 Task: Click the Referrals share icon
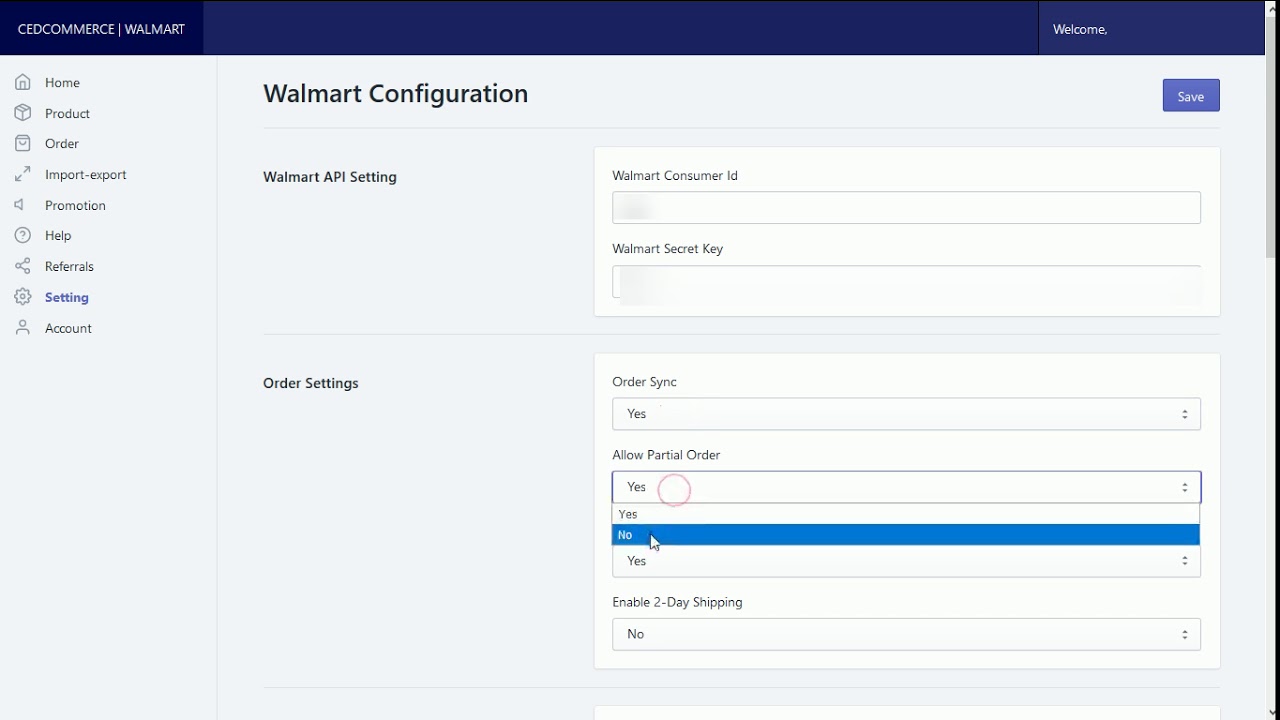point(23,266)
